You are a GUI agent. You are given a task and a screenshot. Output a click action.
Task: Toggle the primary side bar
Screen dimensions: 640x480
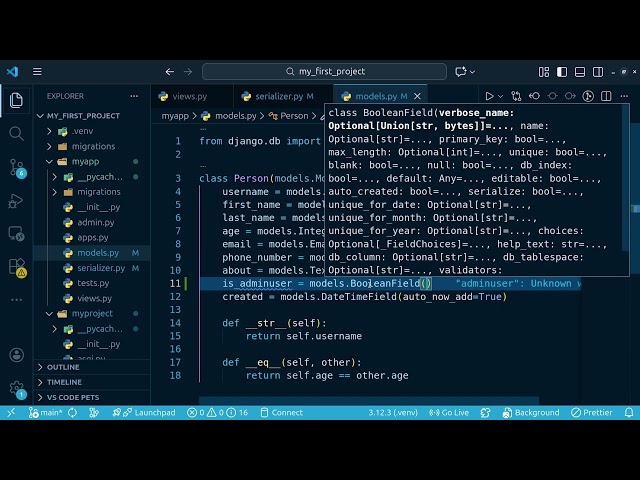point(562,72)
